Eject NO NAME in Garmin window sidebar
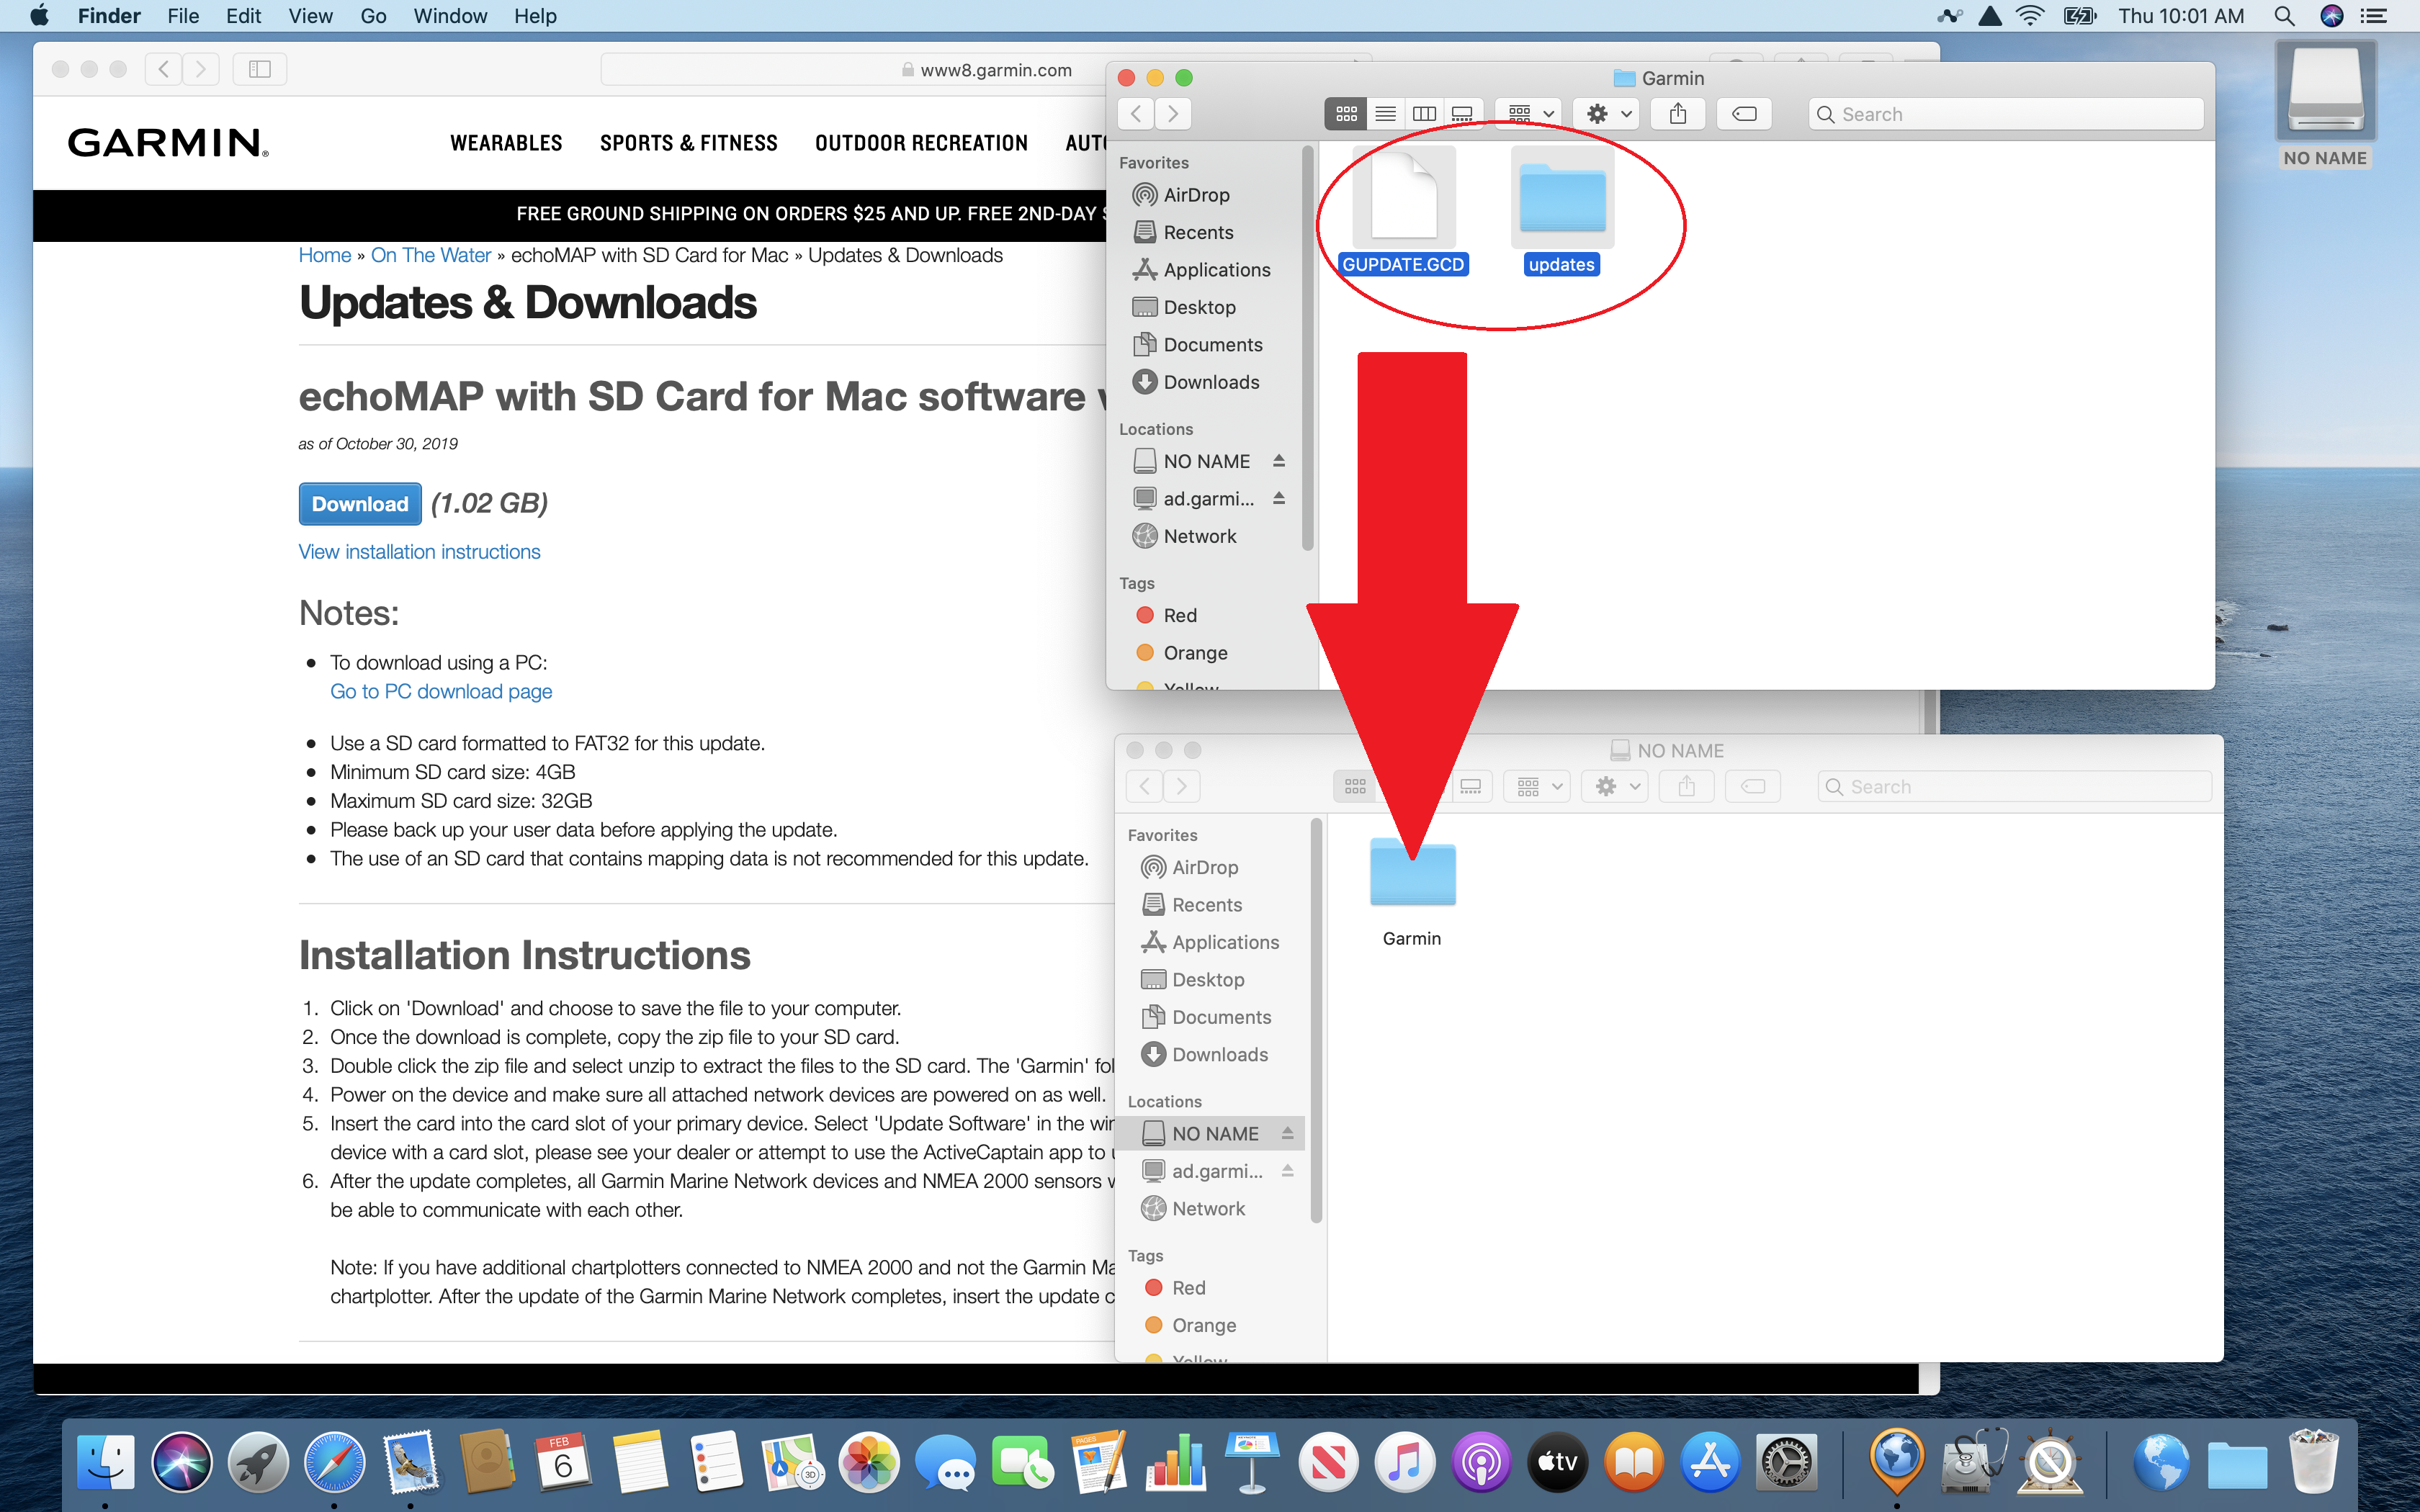Screen dimensions: 2420x1512 [1279, 461]
